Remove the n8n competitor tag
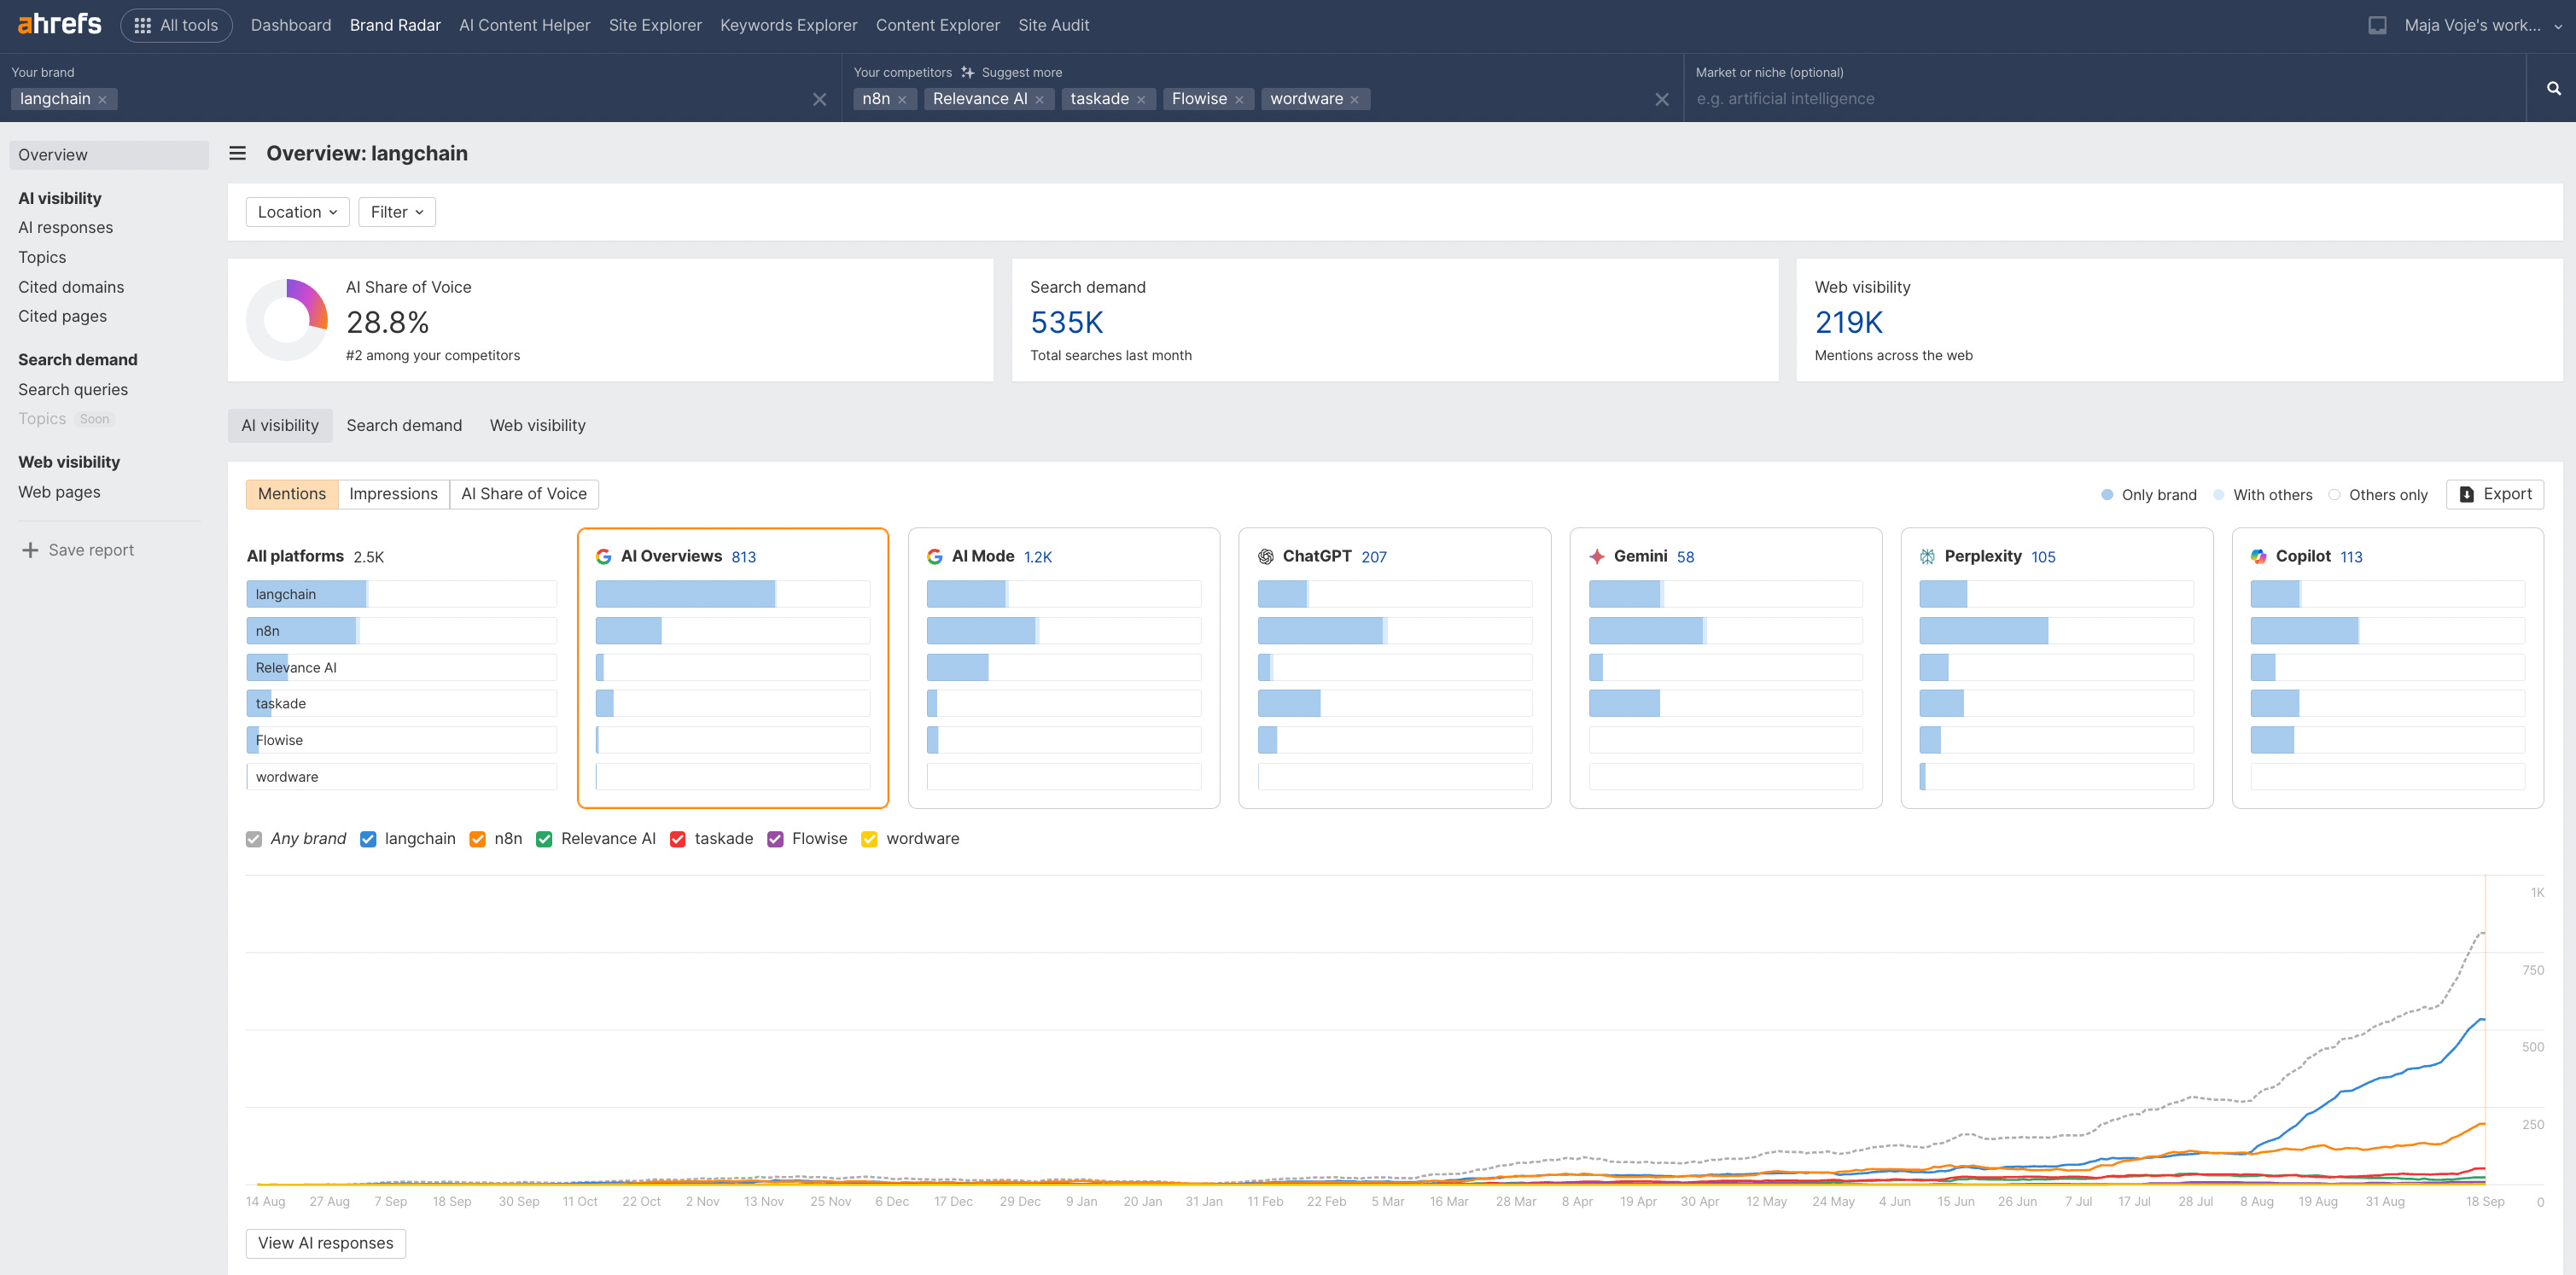 (x=902, y=100)
